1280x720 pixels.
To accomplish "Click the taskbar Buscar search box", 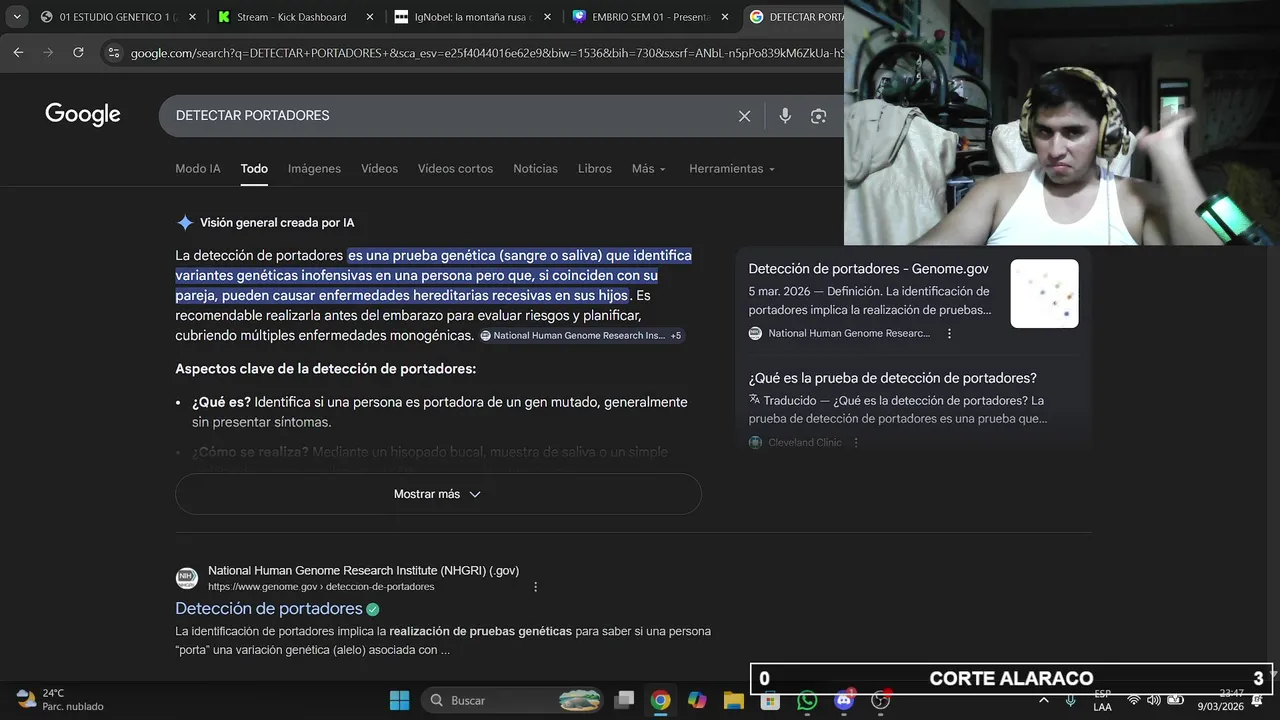I will [x=514, y=700].
